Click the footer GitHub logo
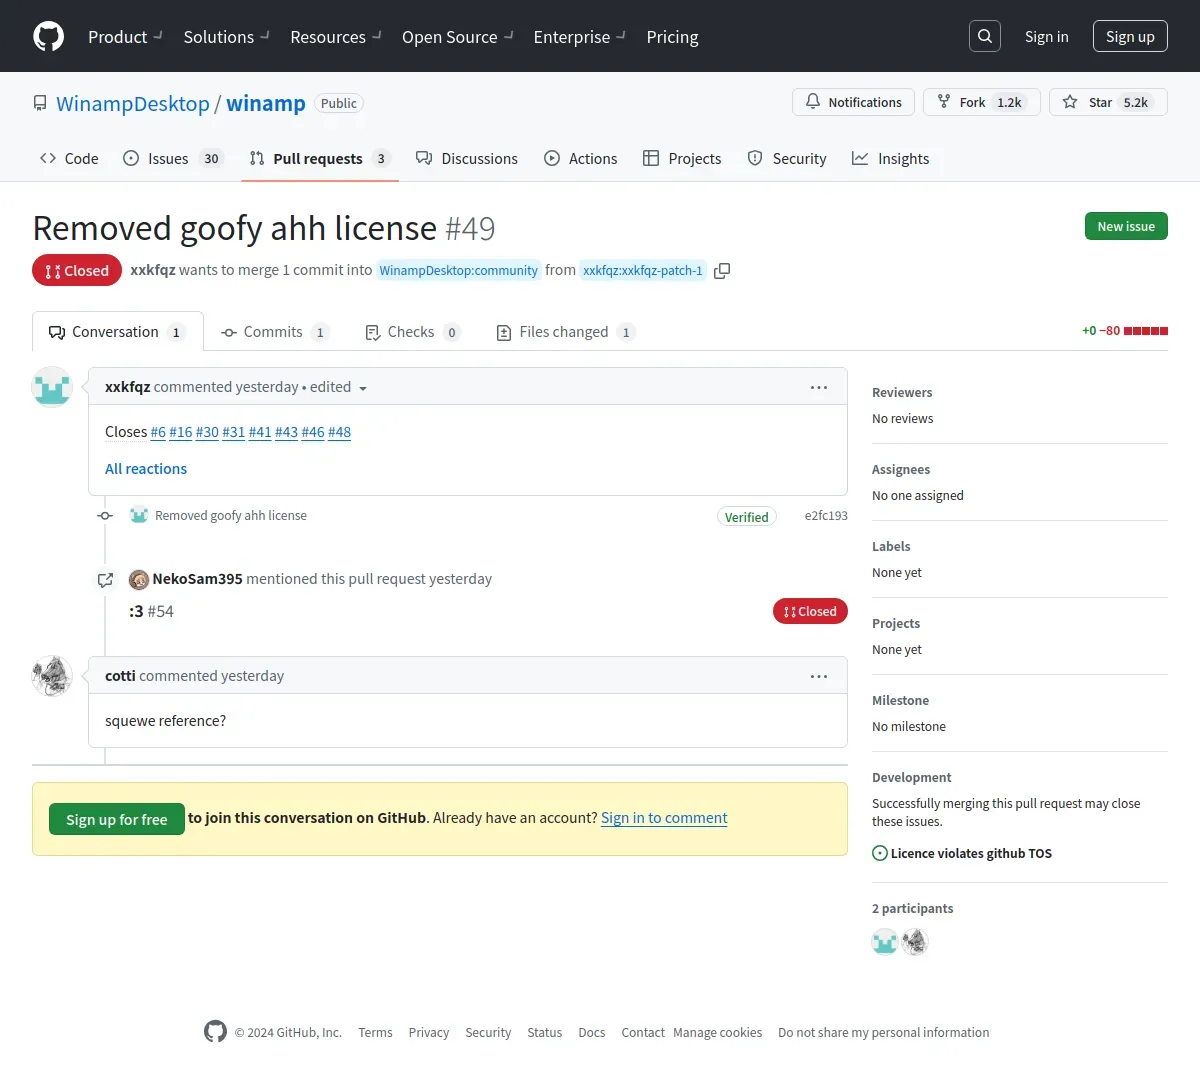The image size is (1200, 1084). click(215, 1032)
